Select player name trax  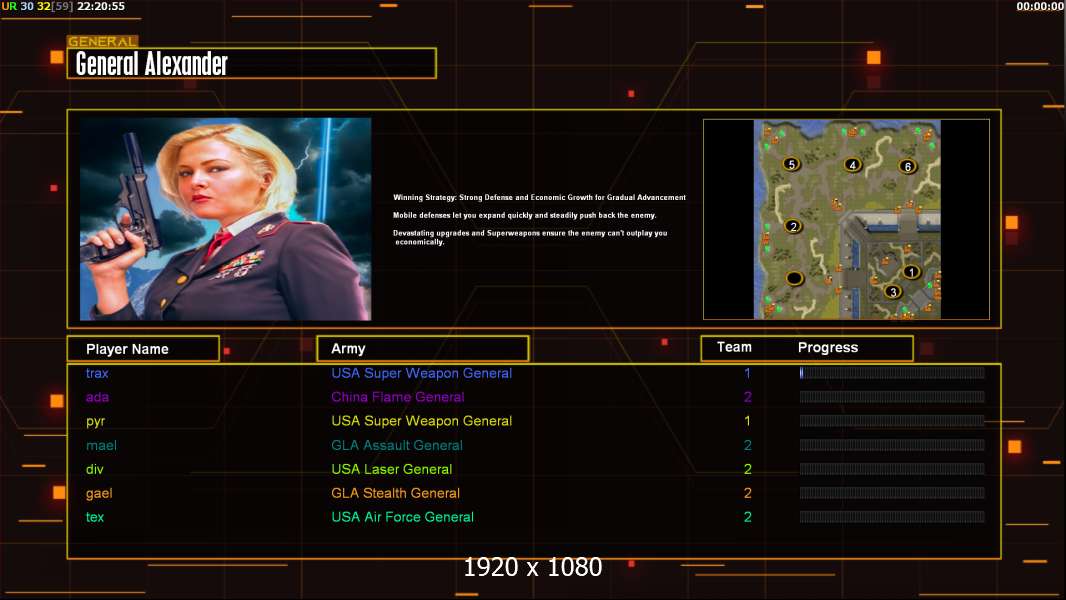(97, 373)
